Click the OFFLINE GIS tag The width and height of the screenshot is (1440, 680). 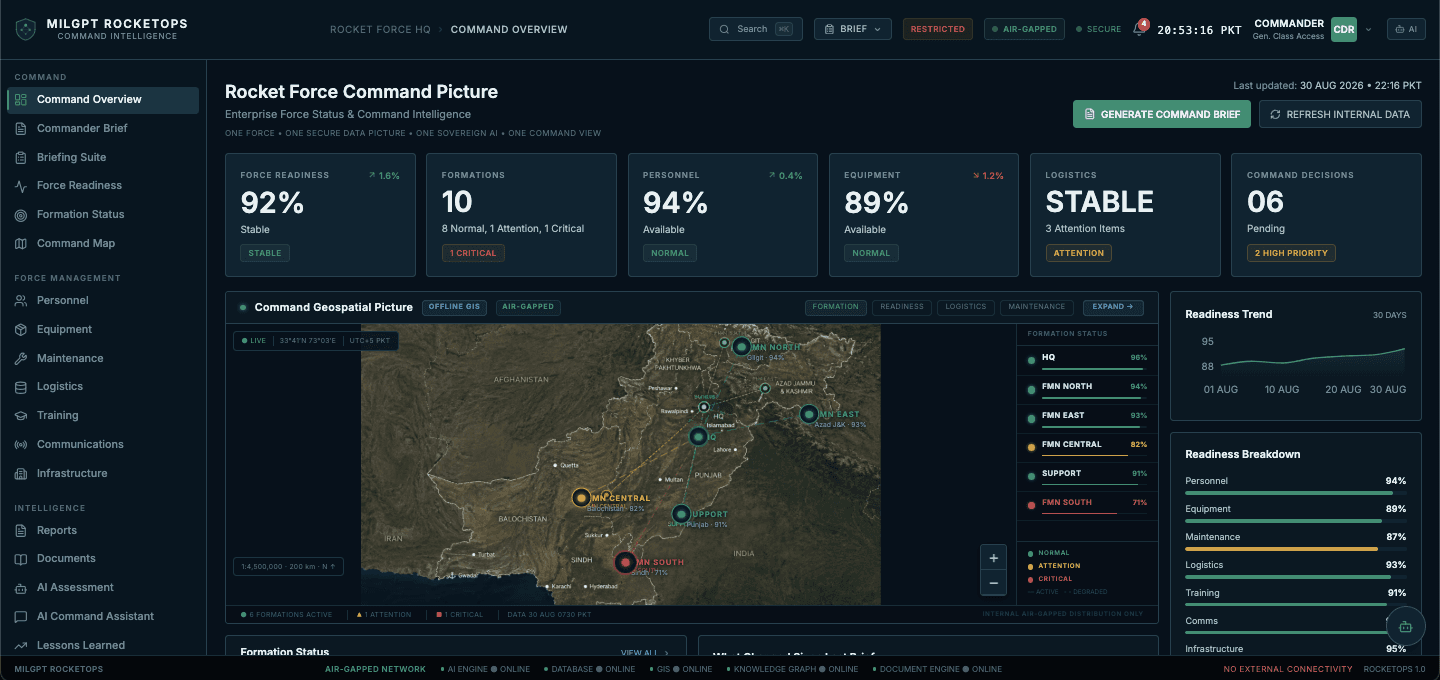coord(455,307)
